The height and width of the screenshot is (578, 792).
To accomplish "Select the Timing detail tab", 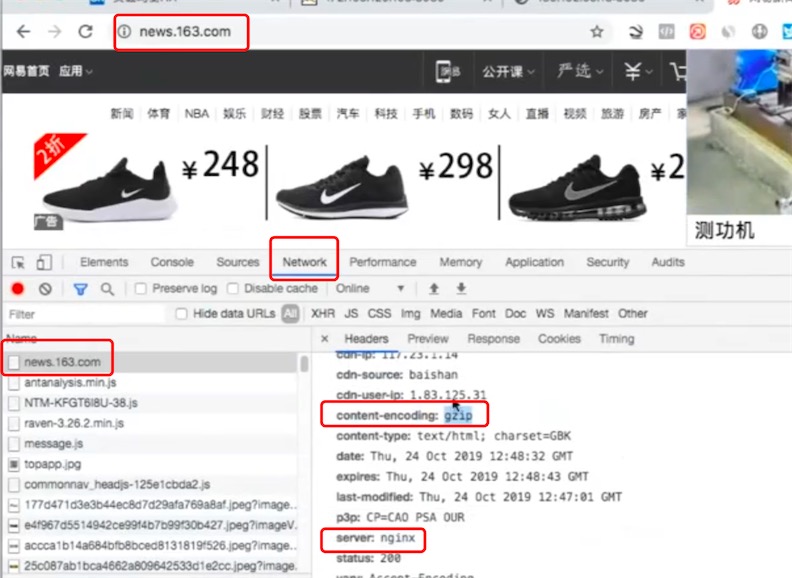I will pos(616,339).
